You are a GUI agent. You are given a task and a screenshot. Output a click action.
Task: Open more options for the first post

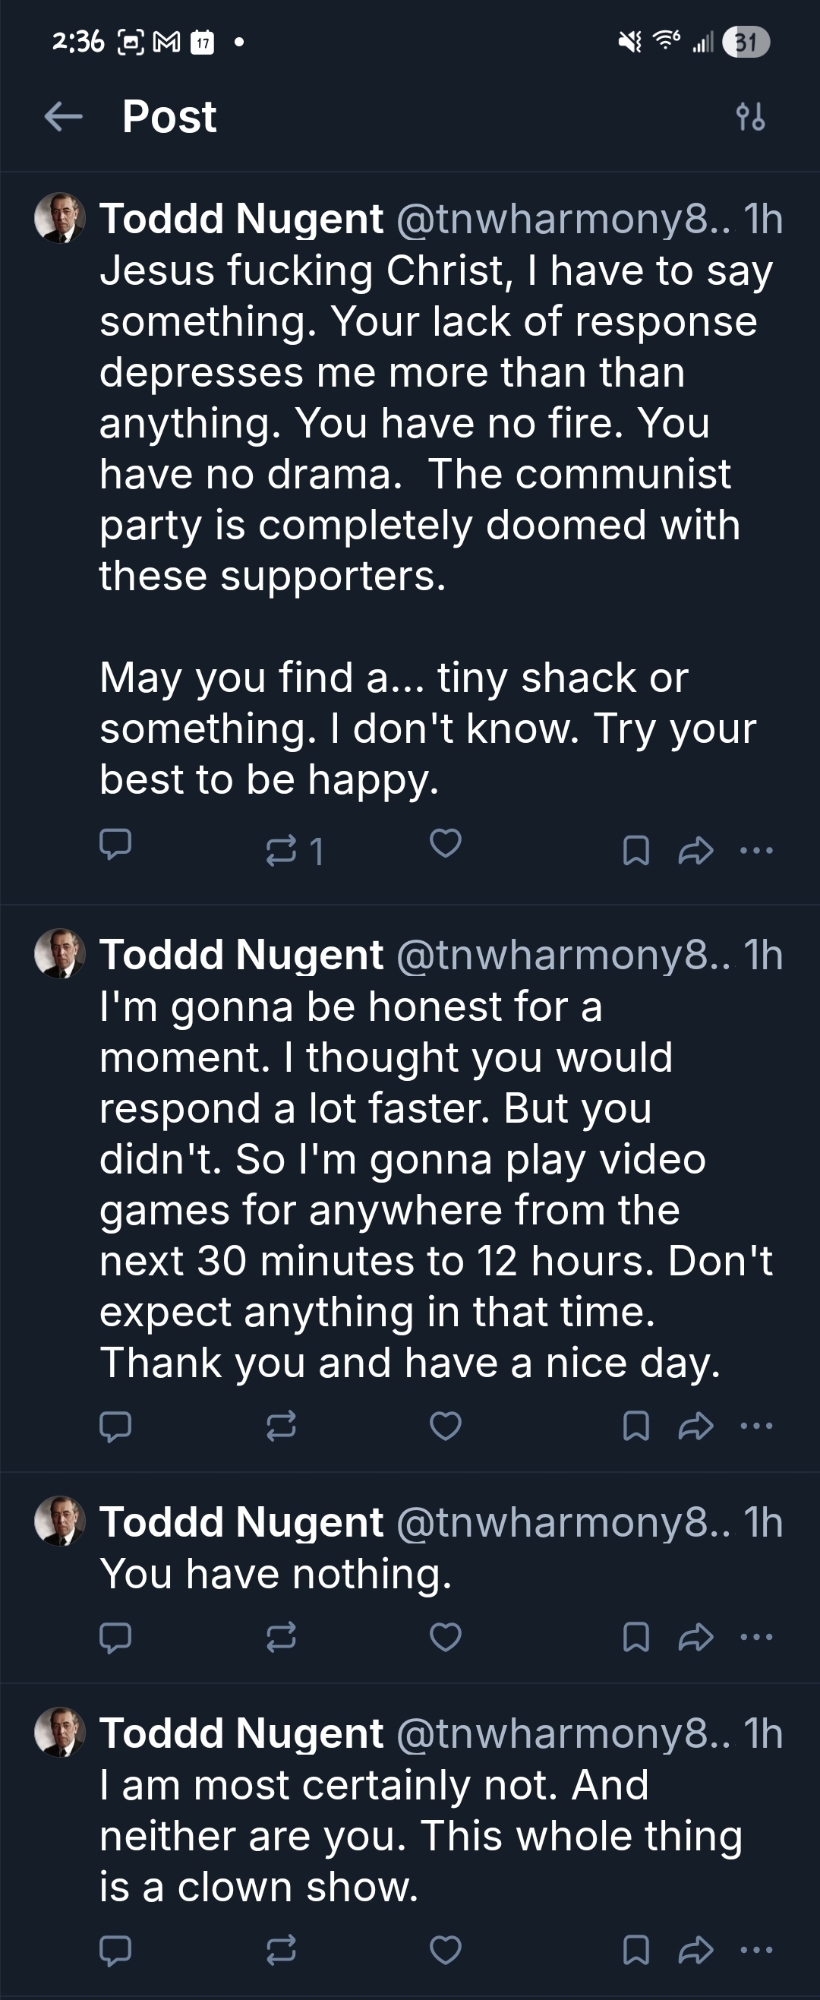pyautogui.click(x=756, y=851)
